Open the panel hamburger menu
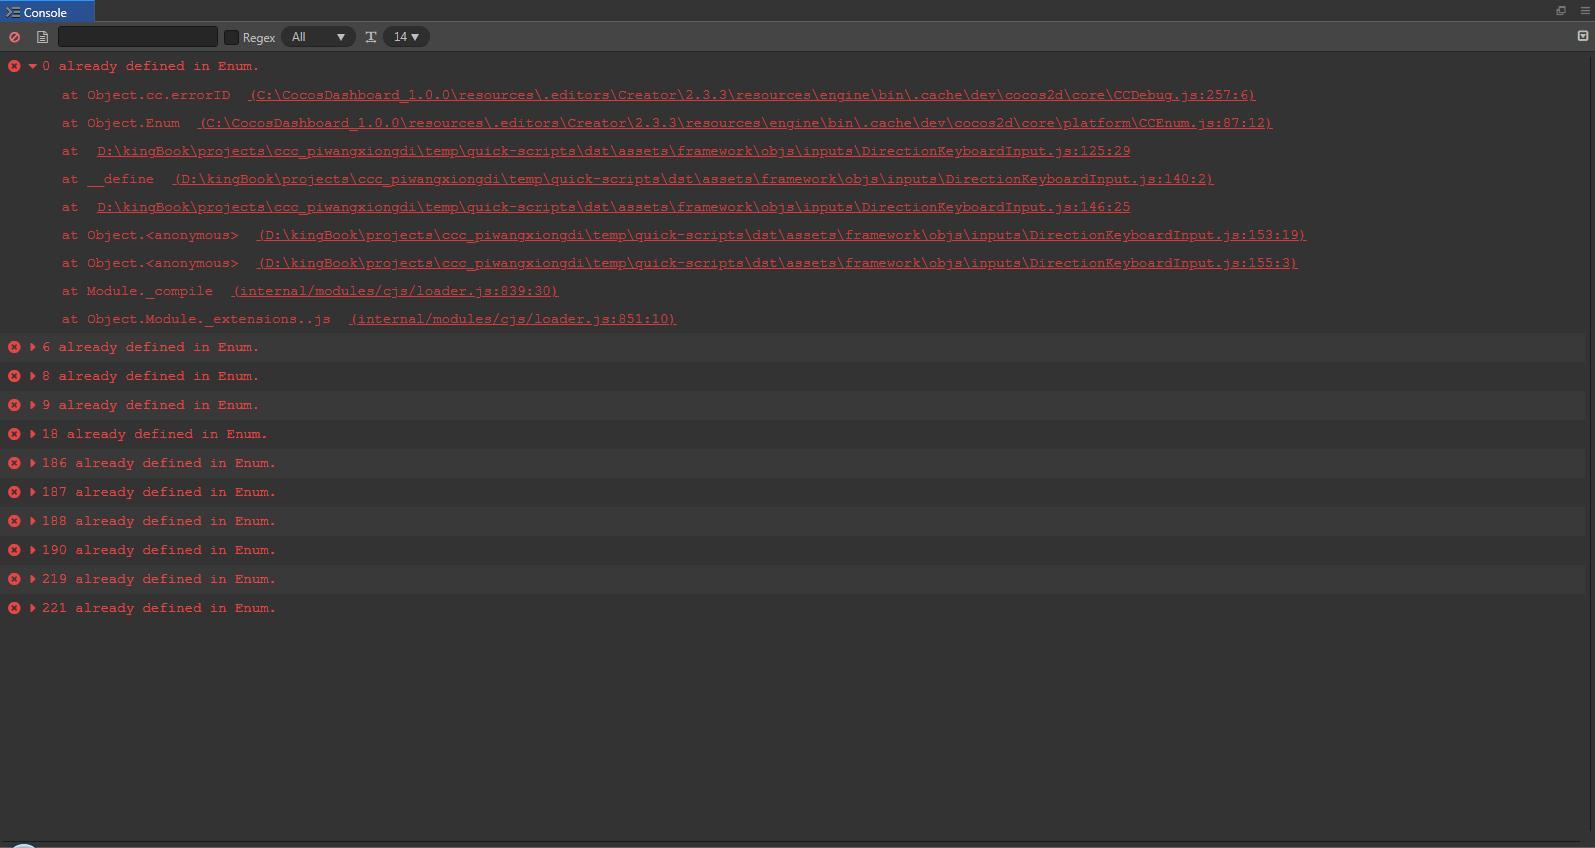Viewport: 1595px width, 848px height. (x=1584, y=11)
